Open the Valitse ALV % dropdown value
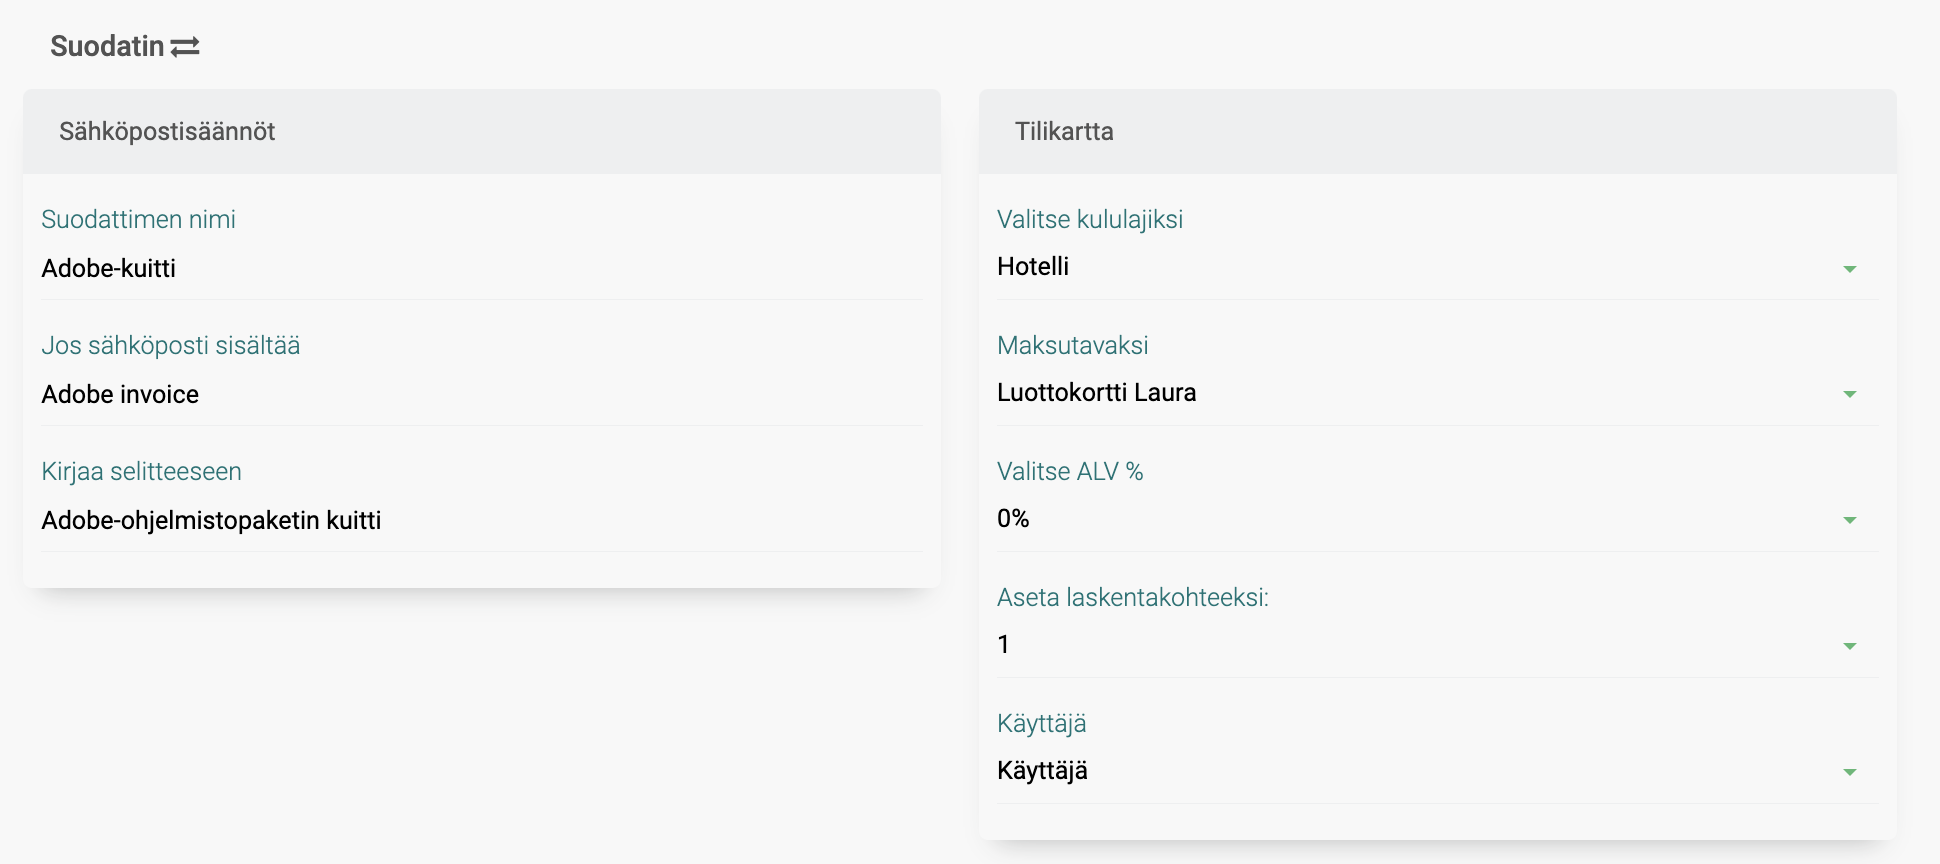The image size is (1940, 864). click(1400, 519)
